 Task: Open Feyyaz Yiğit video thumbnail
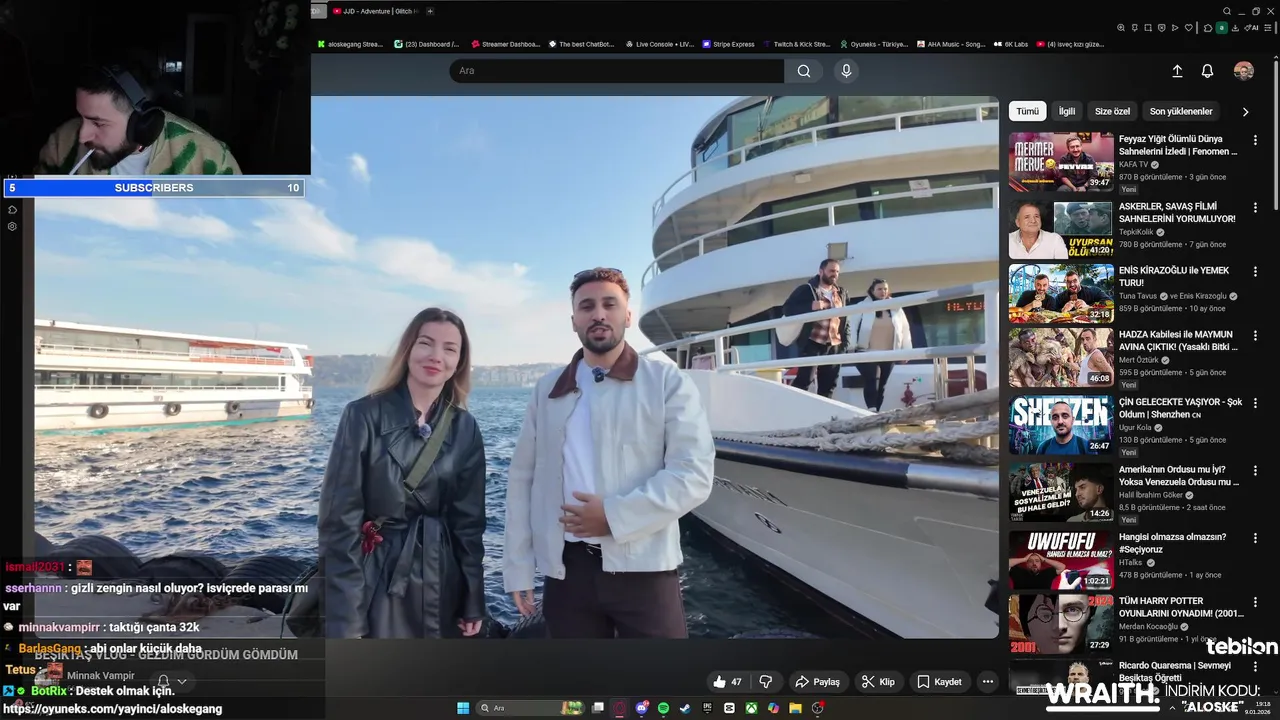click(1061, 161)
